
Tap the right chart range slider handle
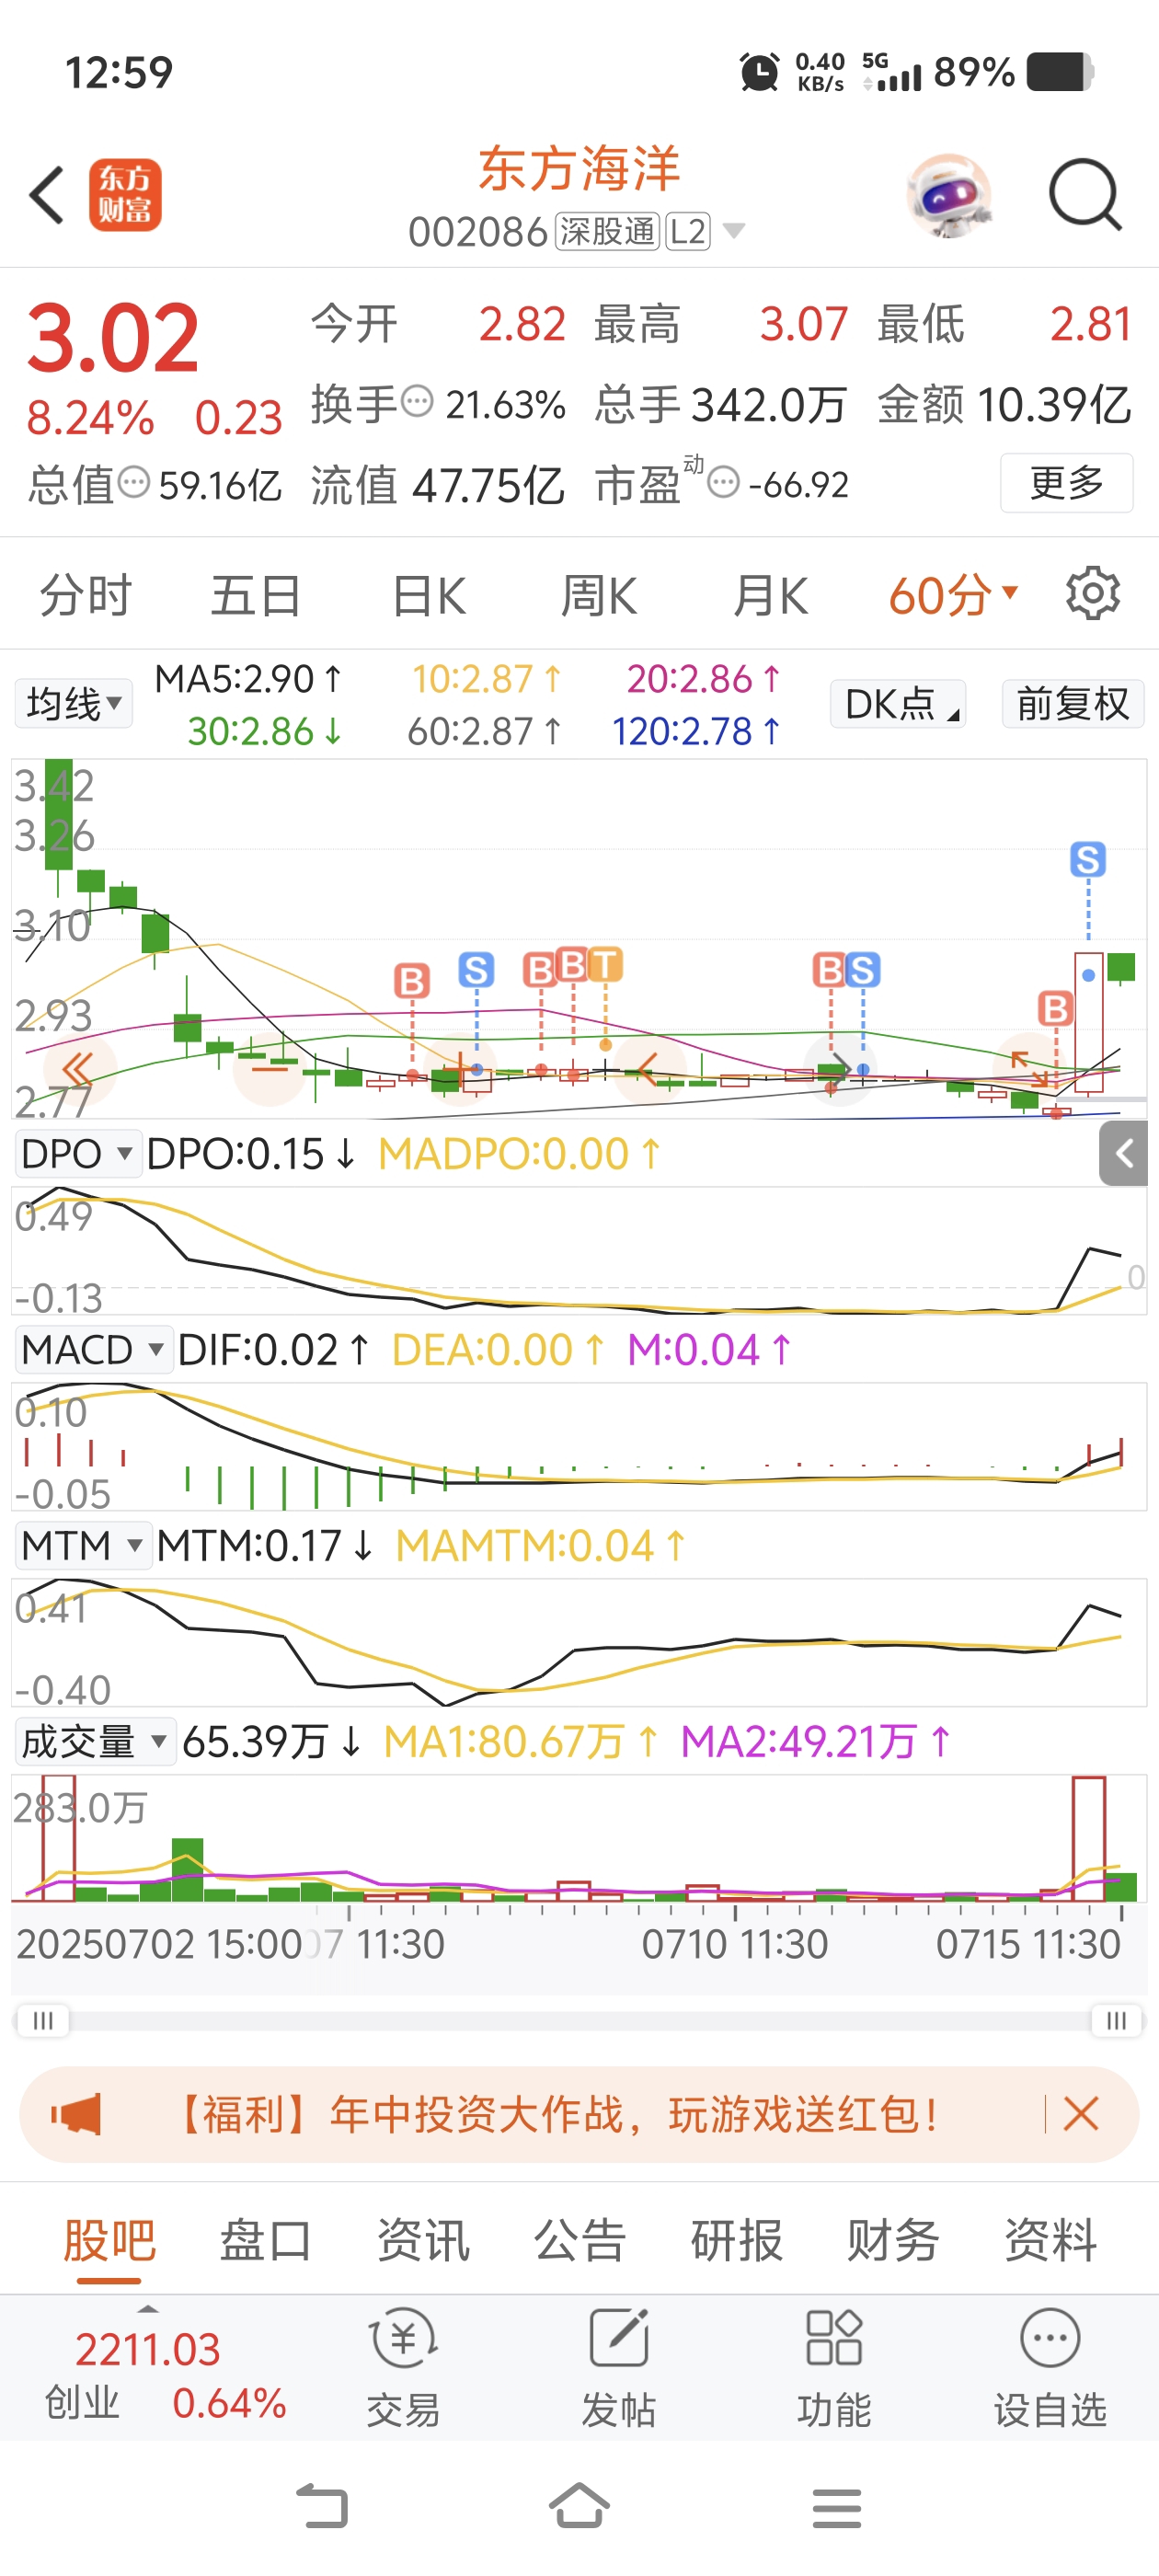1116,2021
